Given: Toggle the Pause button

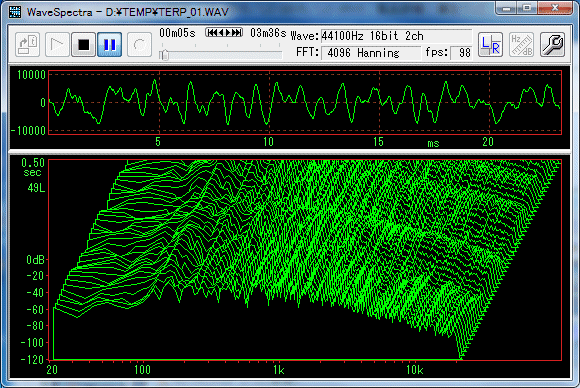Looking at the screenshot, I should pyautogui.click(x=109, y=45).
